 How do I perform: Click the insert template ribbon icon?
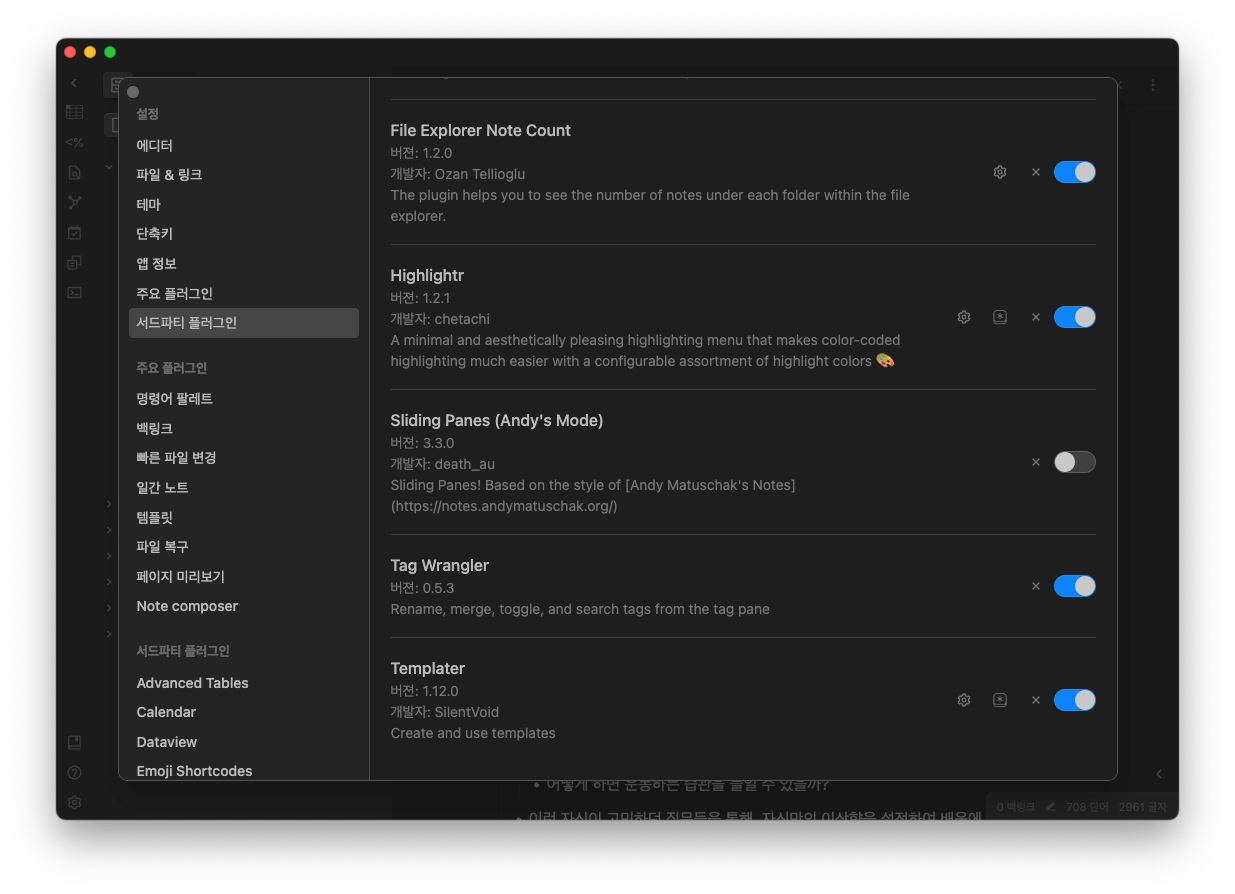point(74,262)
